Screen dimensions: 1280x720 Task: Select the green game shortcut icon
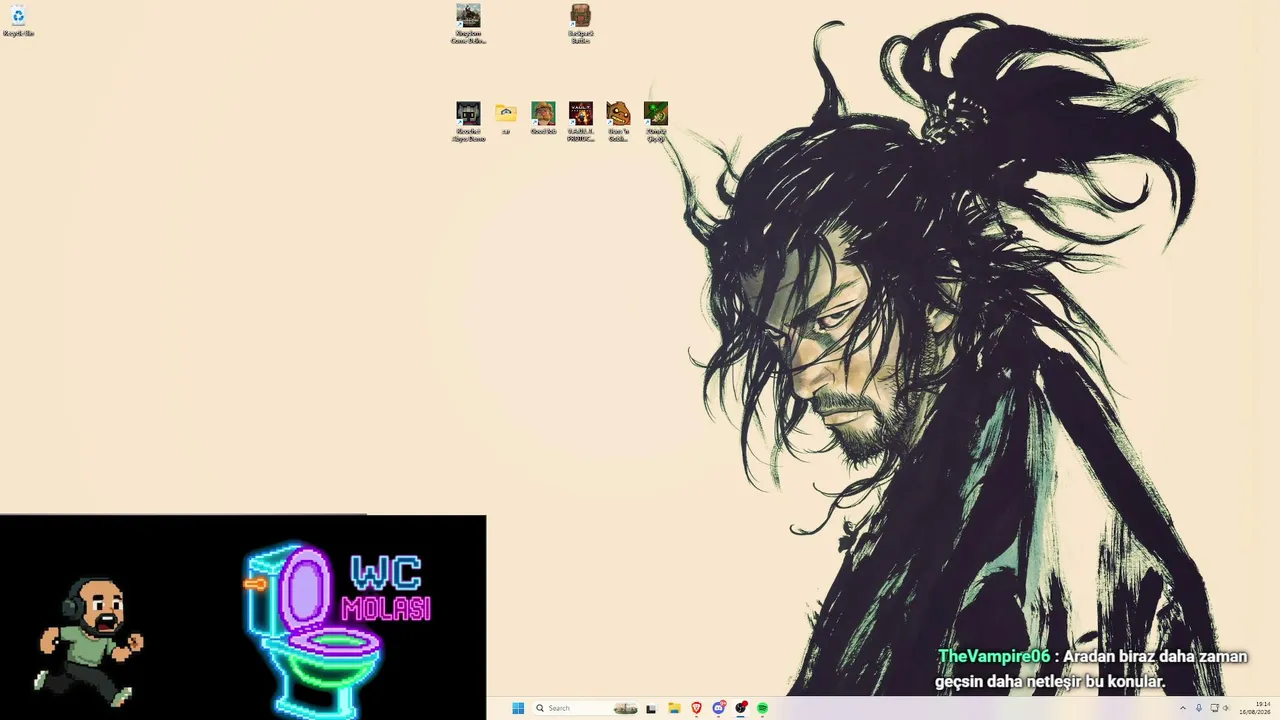coord(656,121)
